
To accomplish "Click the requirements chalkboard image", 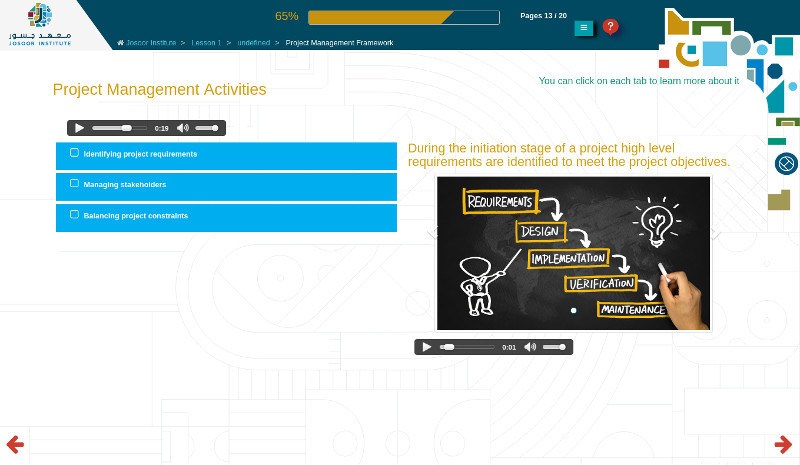I will 573,254.
